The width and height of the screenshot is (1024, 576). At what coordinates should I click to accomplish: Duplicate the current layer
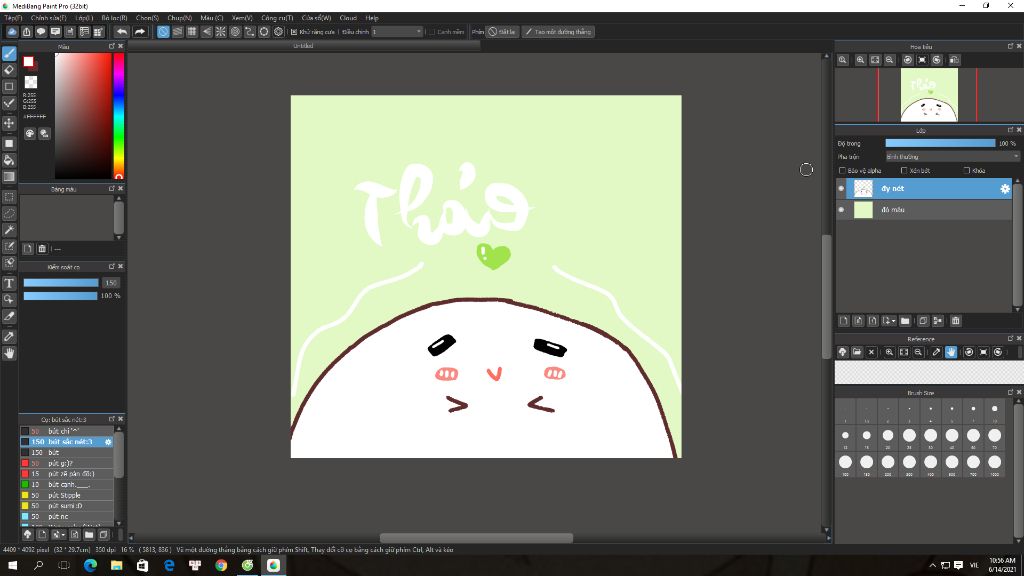coord(923,321)
